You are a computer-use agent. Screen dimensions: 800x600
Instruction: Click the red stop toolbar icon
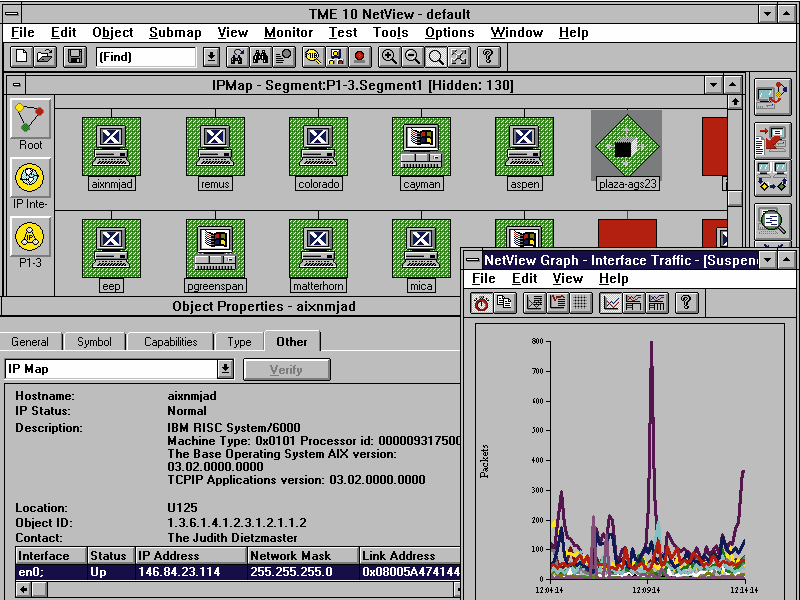(x=360, y=57)
